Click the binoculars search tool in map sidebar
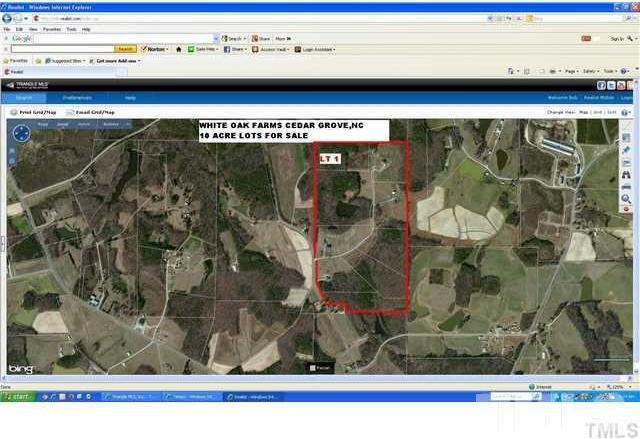The height and width of the screenshot is (439, 640). pyautogui.click(x=626, y=175)
